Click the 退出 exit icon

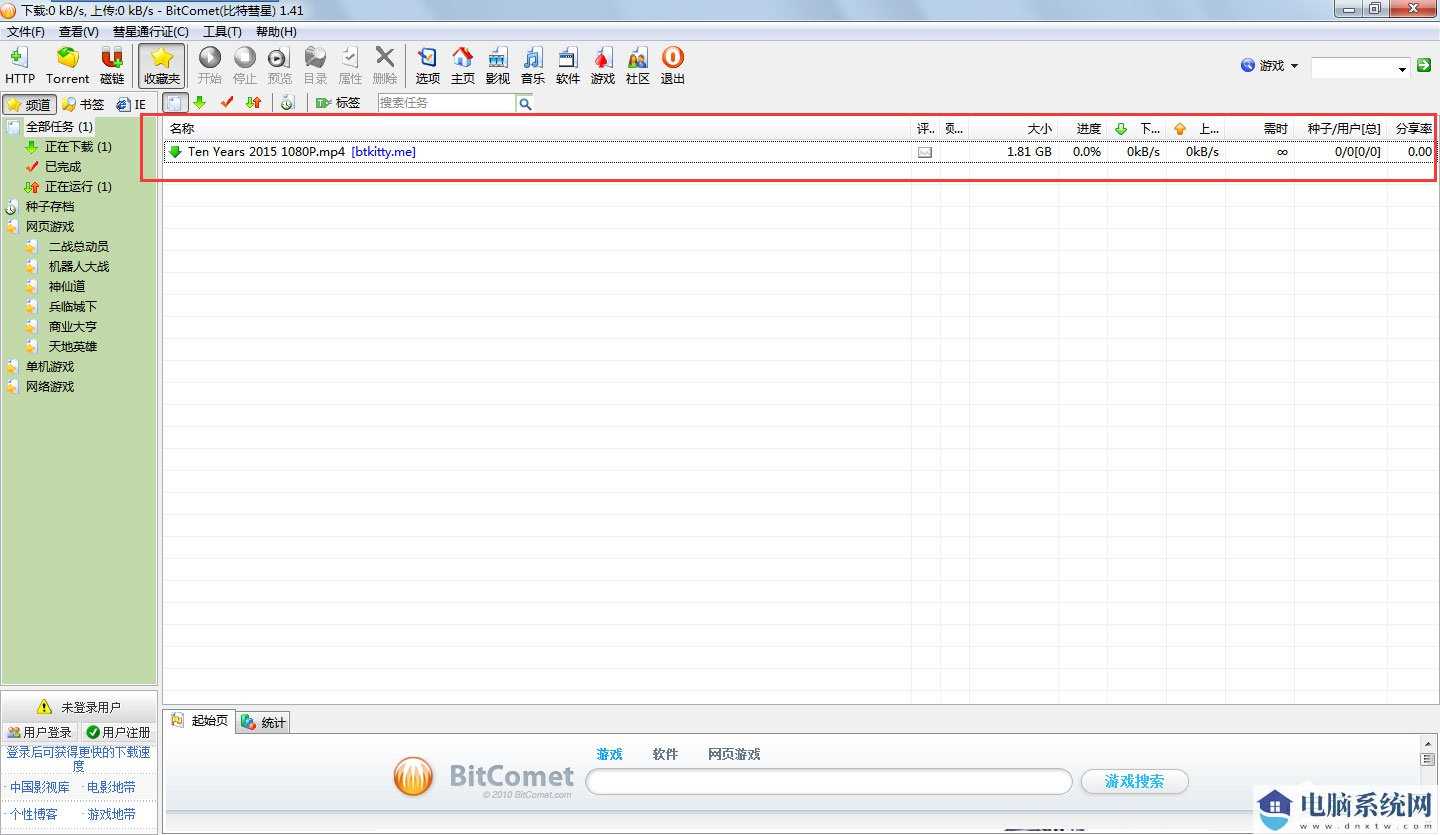click(x=672, y=65)
